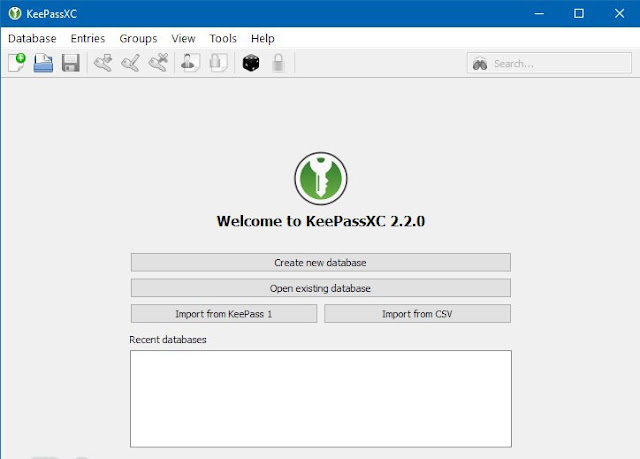This screenshot has height=459, width=640.
Task: Click Open existing database button
Action: 321,288
